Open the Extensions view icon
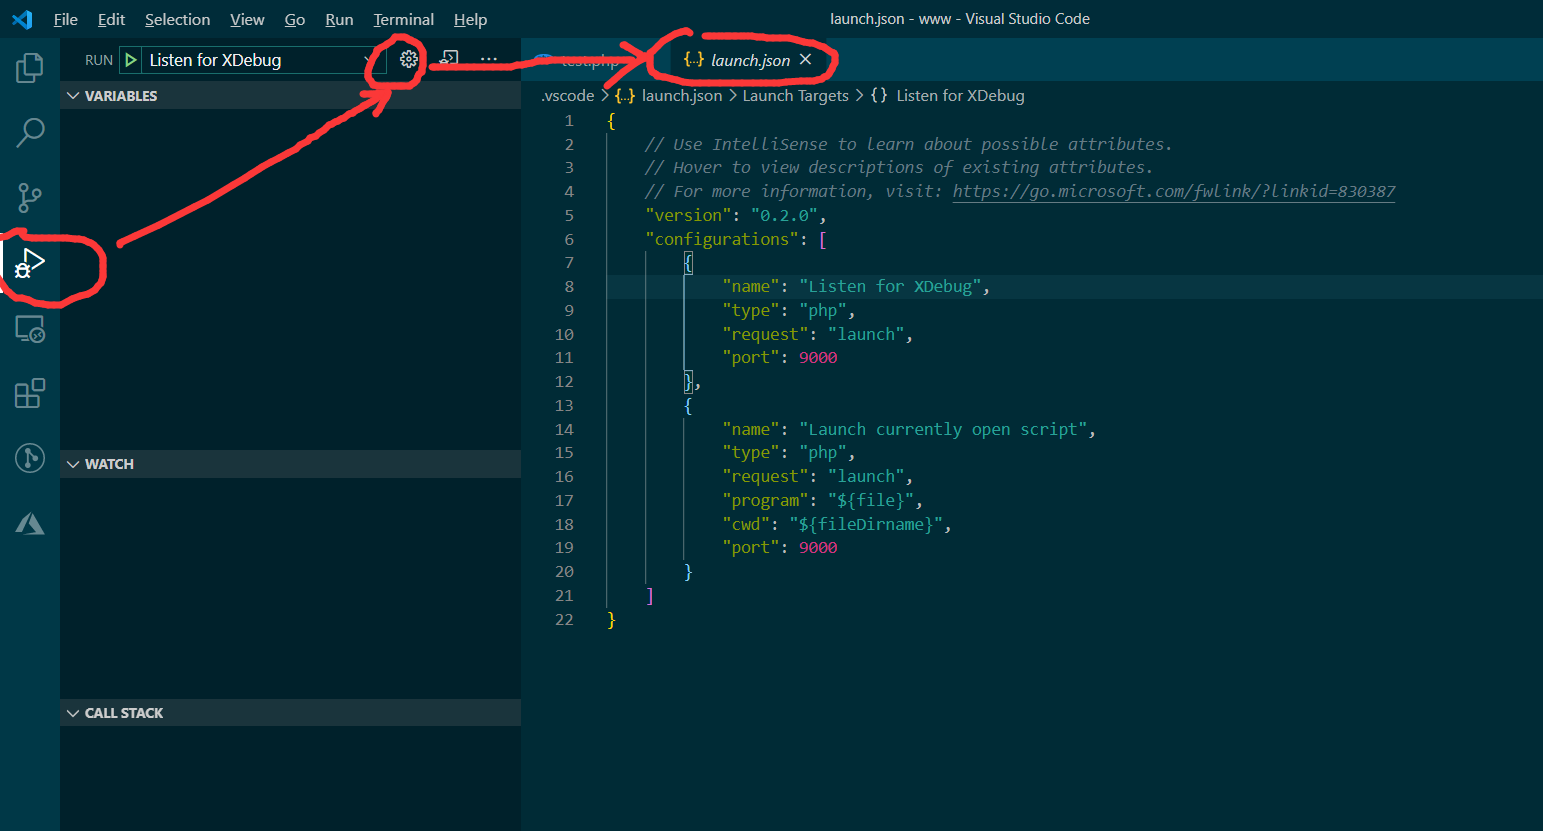This screenshot has width=1543, height=831. coord(29,393)
